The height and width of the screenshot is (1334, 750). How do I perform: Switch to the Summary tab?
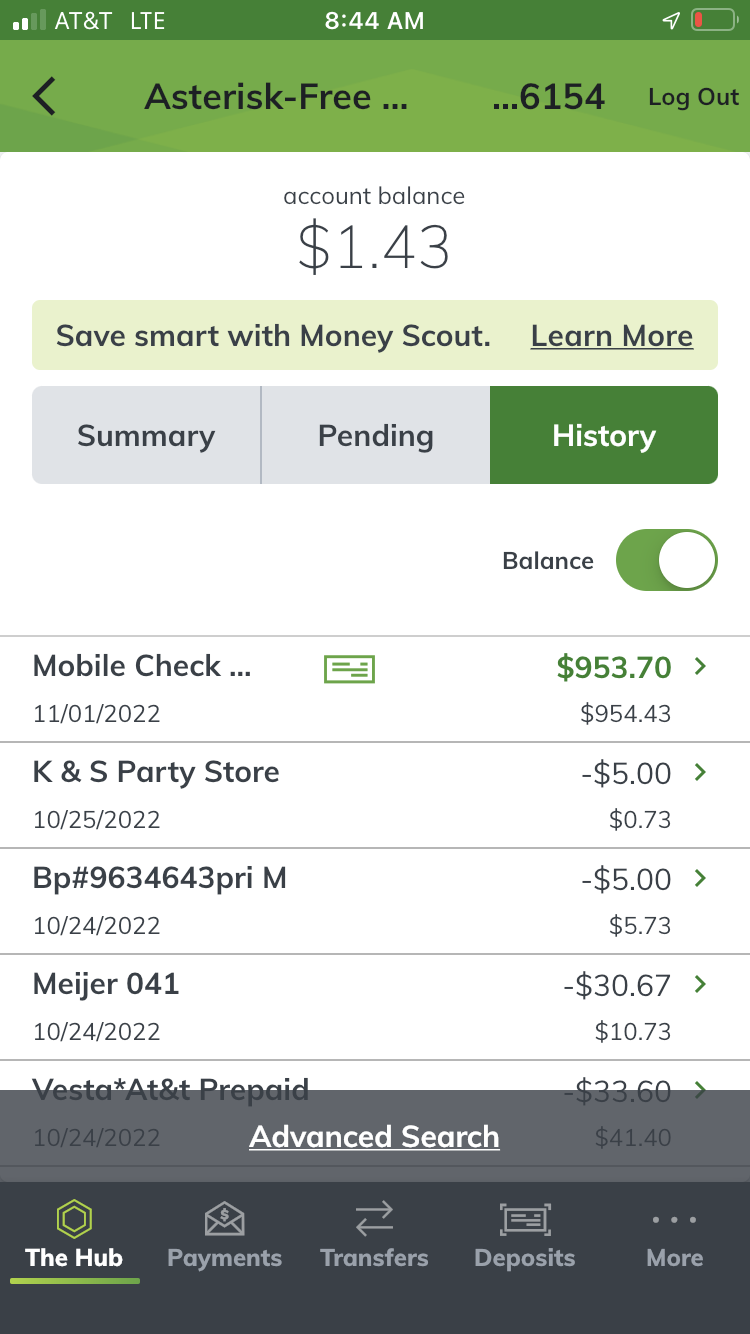click(x=146, y=435)
